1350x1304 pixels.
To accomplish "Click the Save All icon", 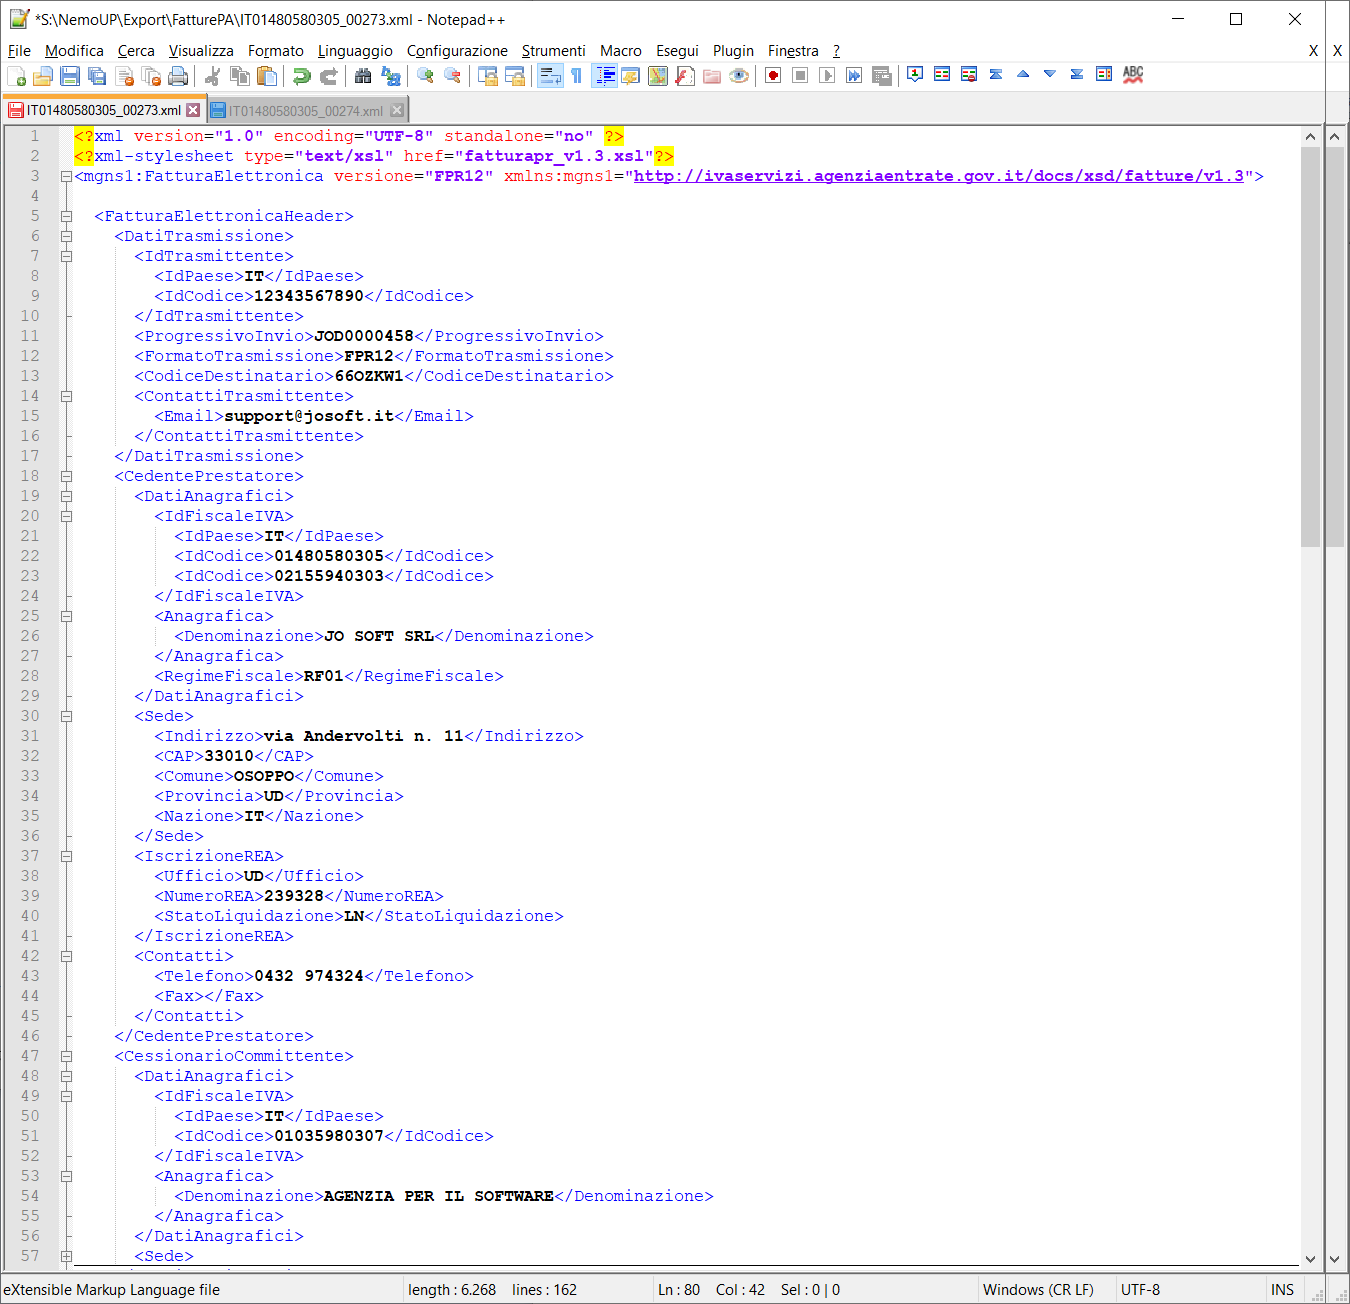I will pos(97,76).
